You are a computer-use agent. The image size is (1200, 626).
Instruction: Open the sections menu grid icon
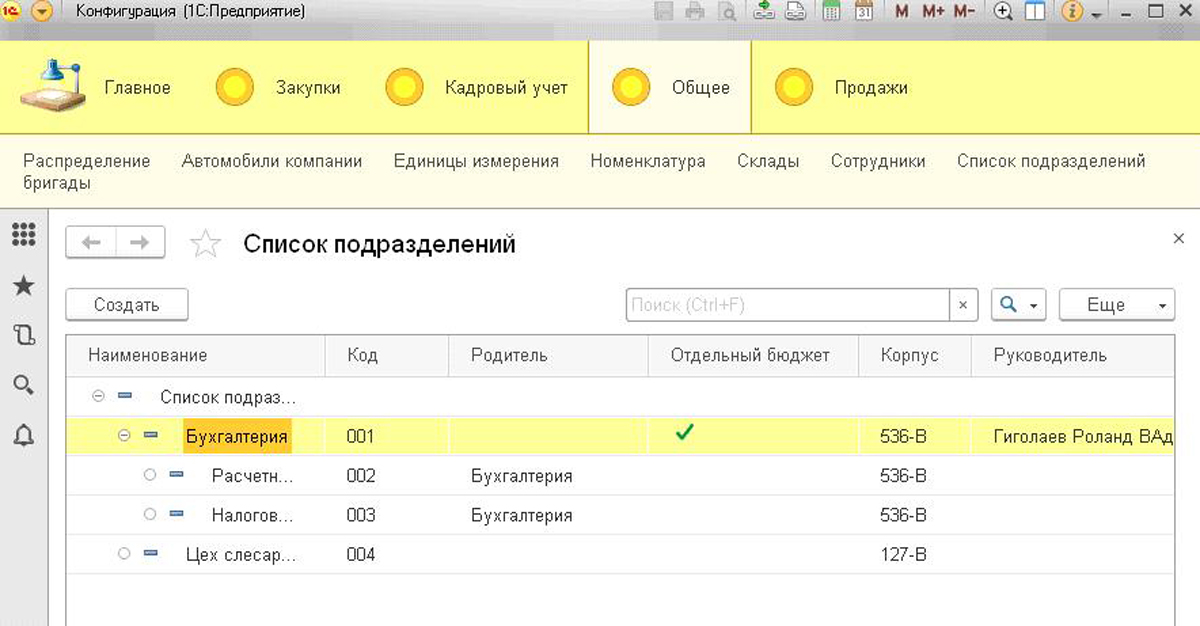pyautogui.click(x=23, y=236)
